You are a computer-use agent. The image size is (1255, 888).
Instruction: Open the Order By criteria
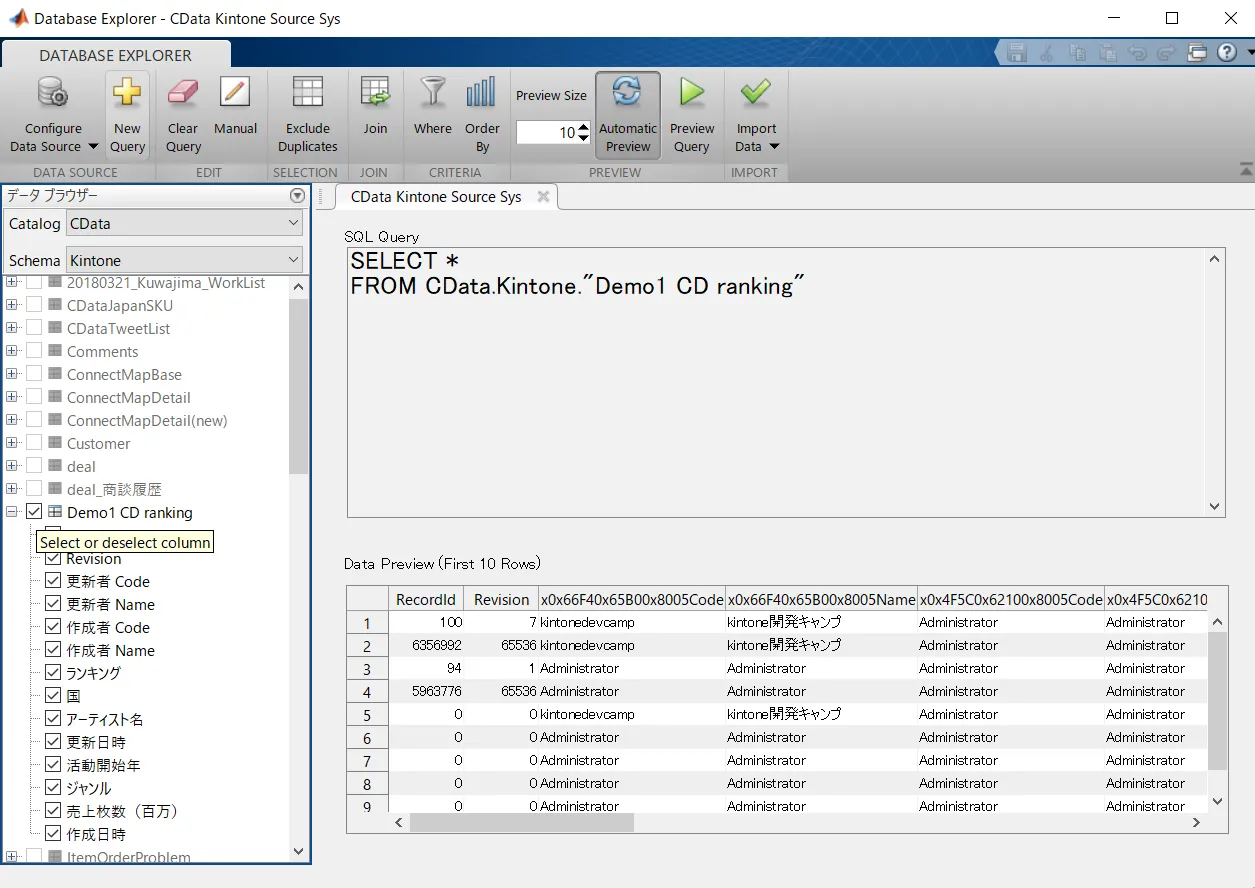pyautogui.click(x=482, y=112)
